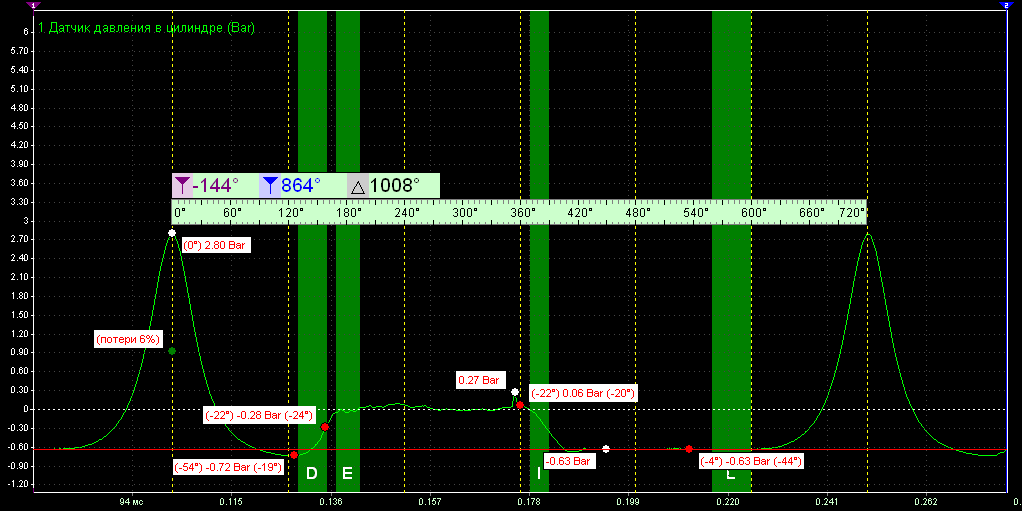
Task: Click the dark green losses point below peak
Action: point(172,351)
